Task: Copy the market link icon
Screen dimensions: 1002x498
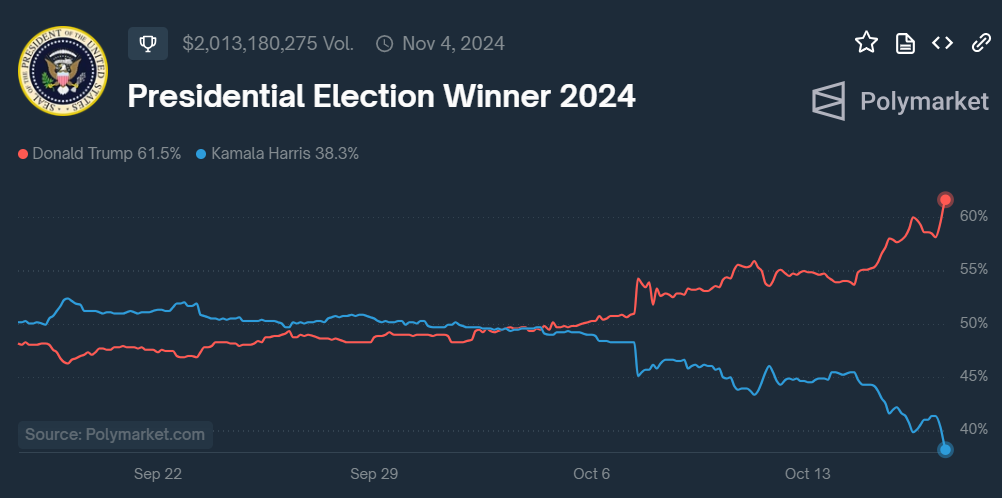Action: [x=980, y=42]
